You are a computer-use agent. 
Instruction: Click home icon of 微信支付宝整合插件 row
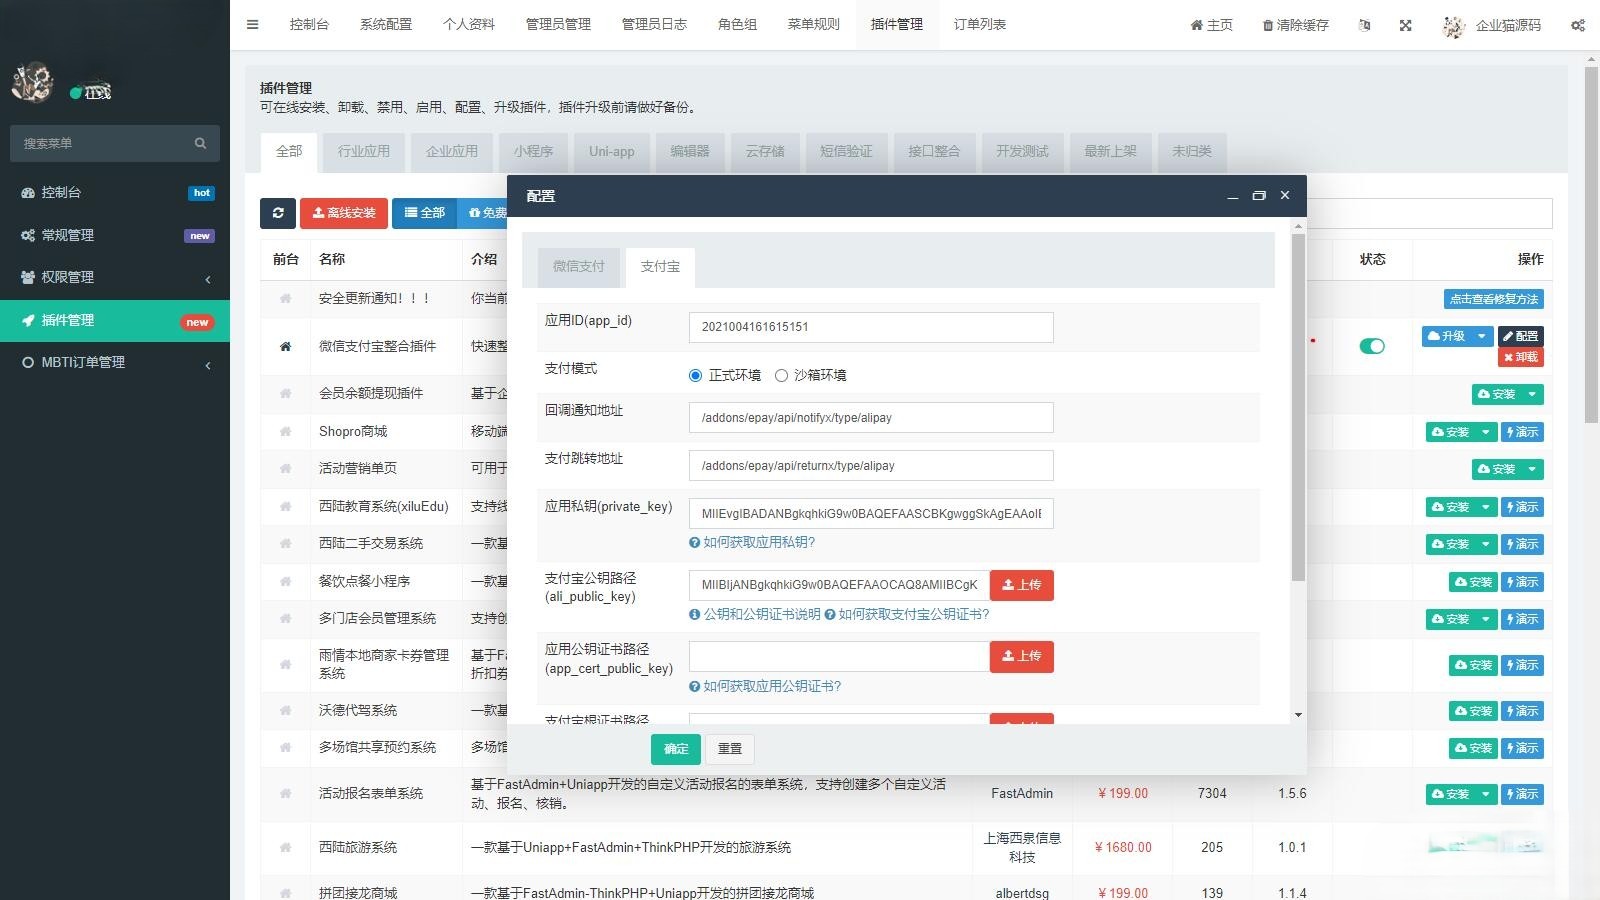click(x=285, y=346)
